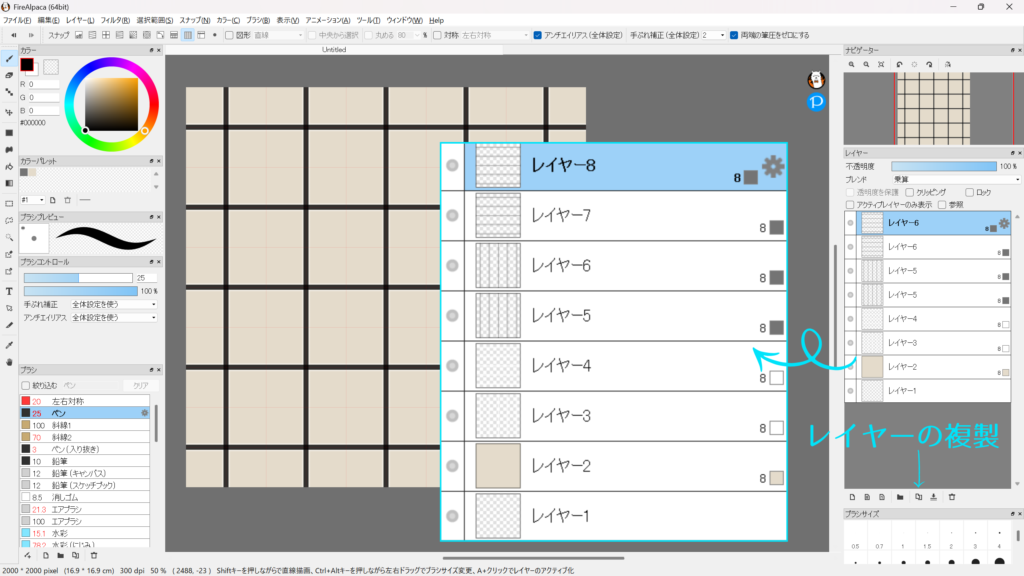Open the ブレンド mode dropdown
Viewport: 1024px width, 576px height.
pos(955,179)
